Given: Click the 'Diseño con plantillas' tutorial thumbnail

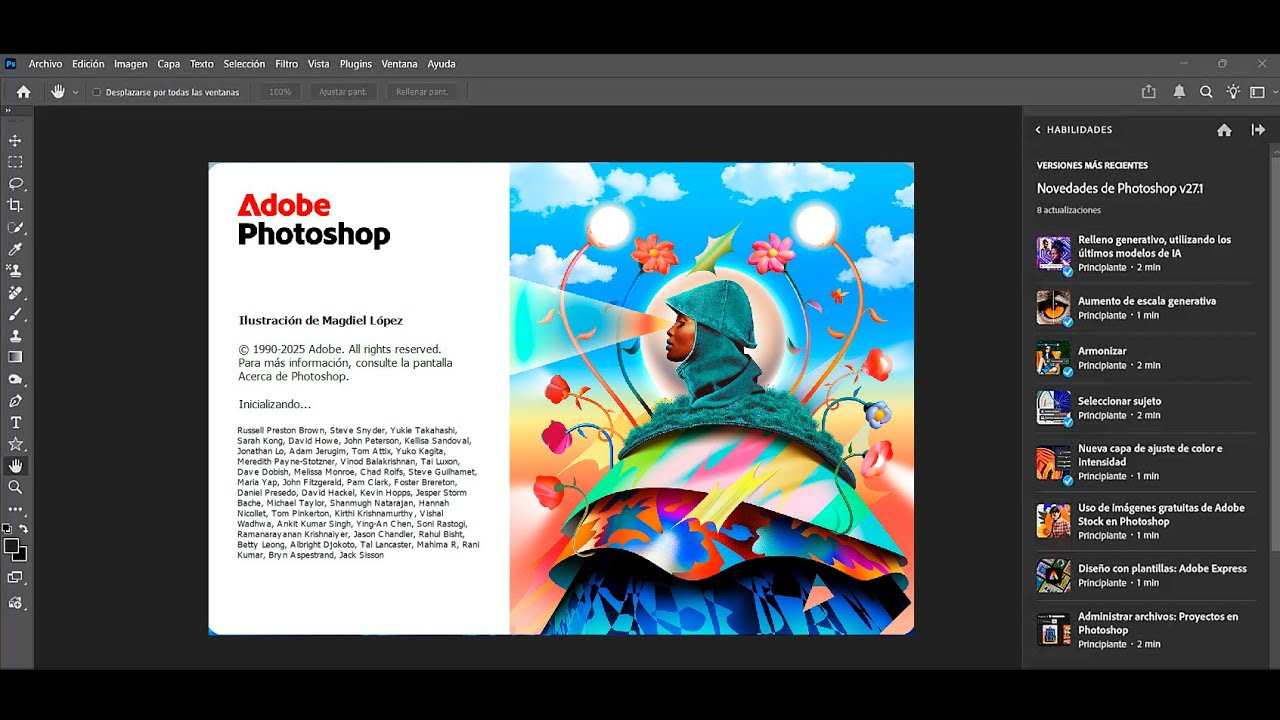Looking at the screenshot, I should tap(1054, 575).
